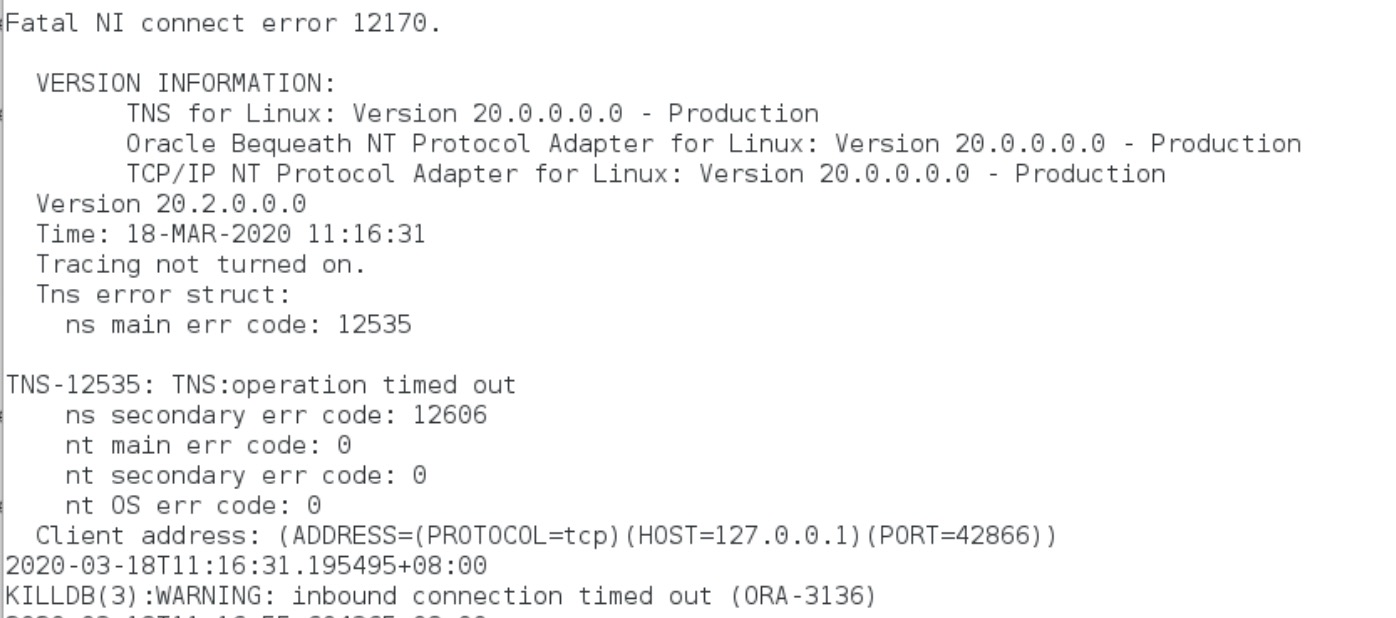
Task: Click 'ns secondary err code: 12606' line
Action: 276,415
